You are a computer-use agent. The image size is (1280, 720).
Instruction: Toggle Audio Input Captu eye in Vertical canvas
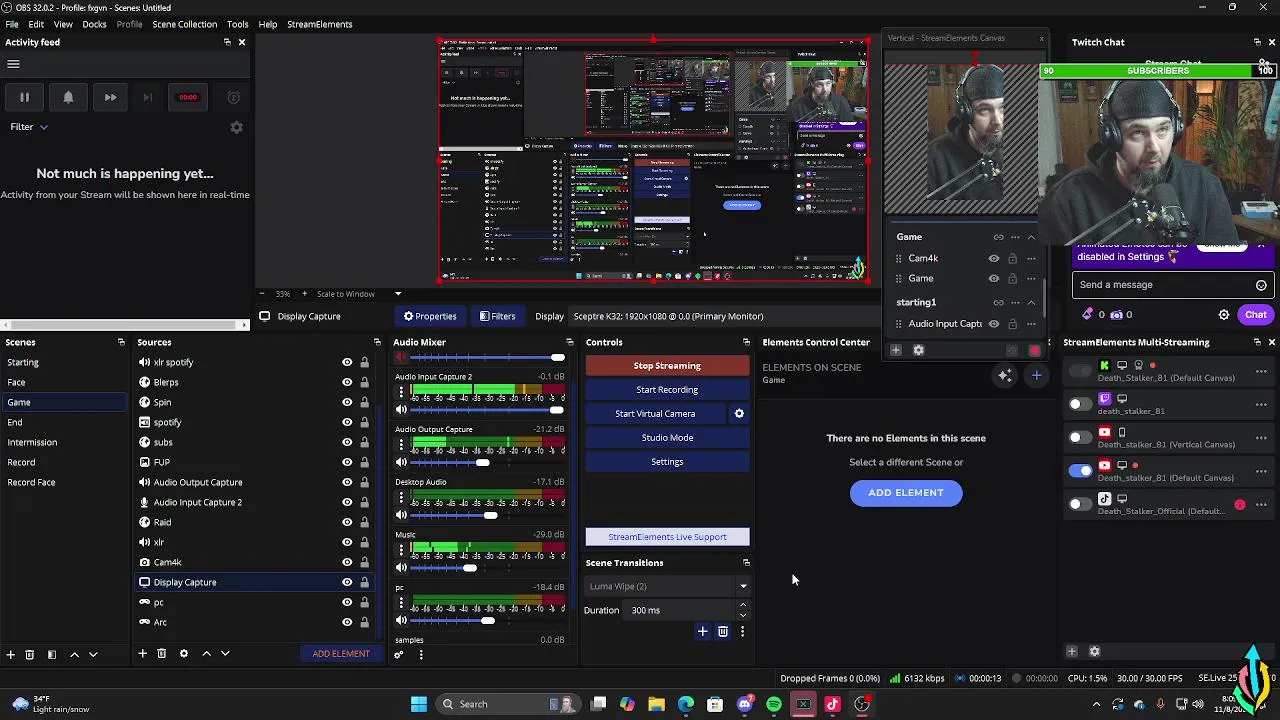pyautogui.click(x=994, y=324)
